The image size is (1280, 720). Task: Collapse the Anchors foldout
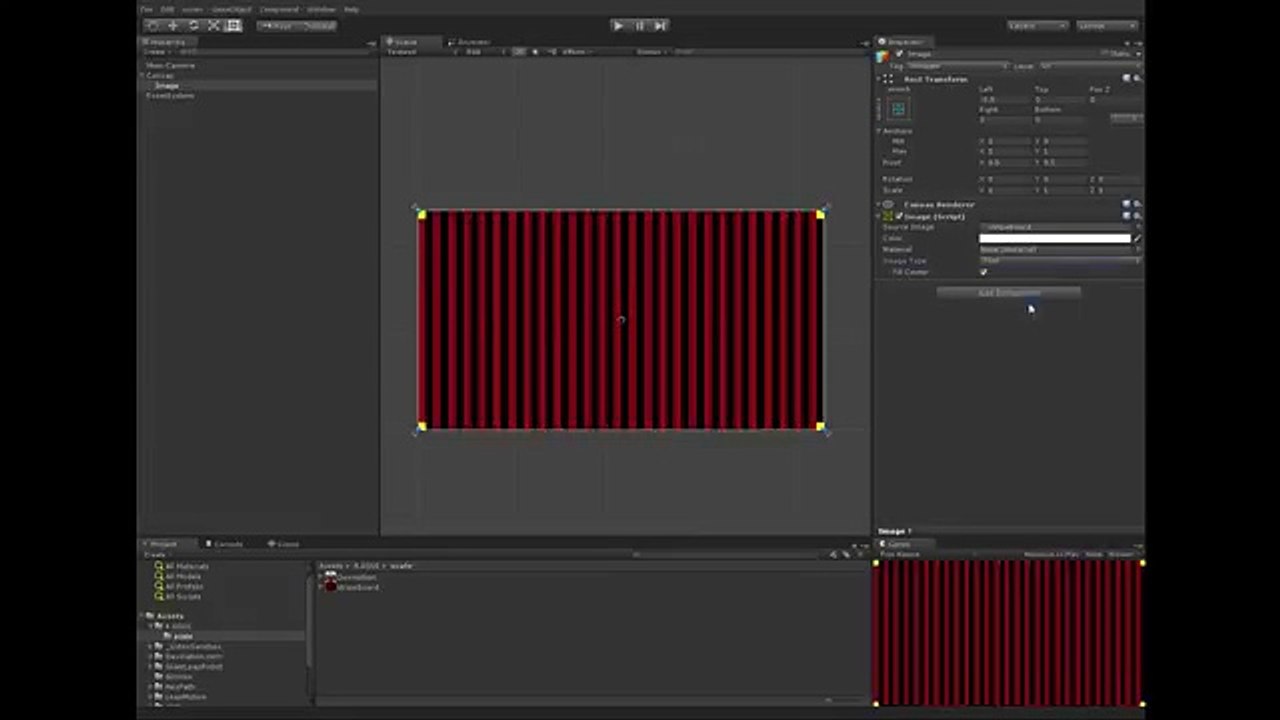pyautogui.click(x=879, y=131)
